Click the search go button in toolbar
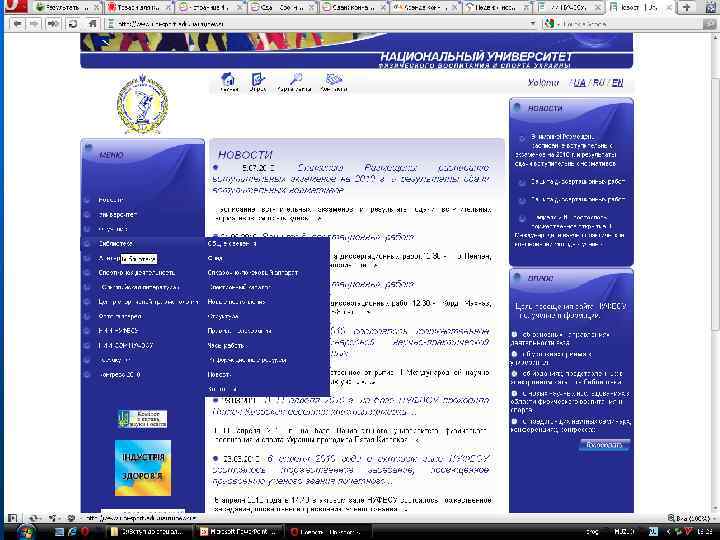The width and height of the screenshot is (720, 540). (x=709, y=23)
